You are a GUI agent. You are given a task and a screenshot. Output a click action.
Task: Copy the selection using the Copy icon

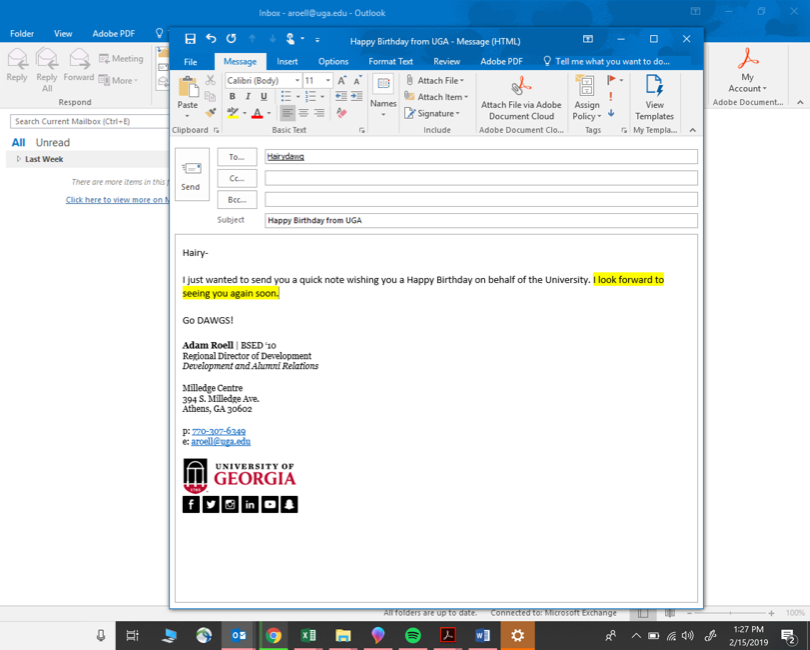210,96
